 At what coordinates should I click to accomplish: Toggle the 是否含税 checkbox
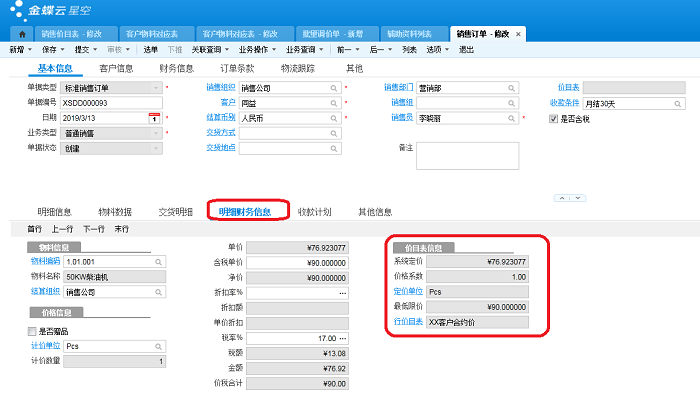coord(554,119)
